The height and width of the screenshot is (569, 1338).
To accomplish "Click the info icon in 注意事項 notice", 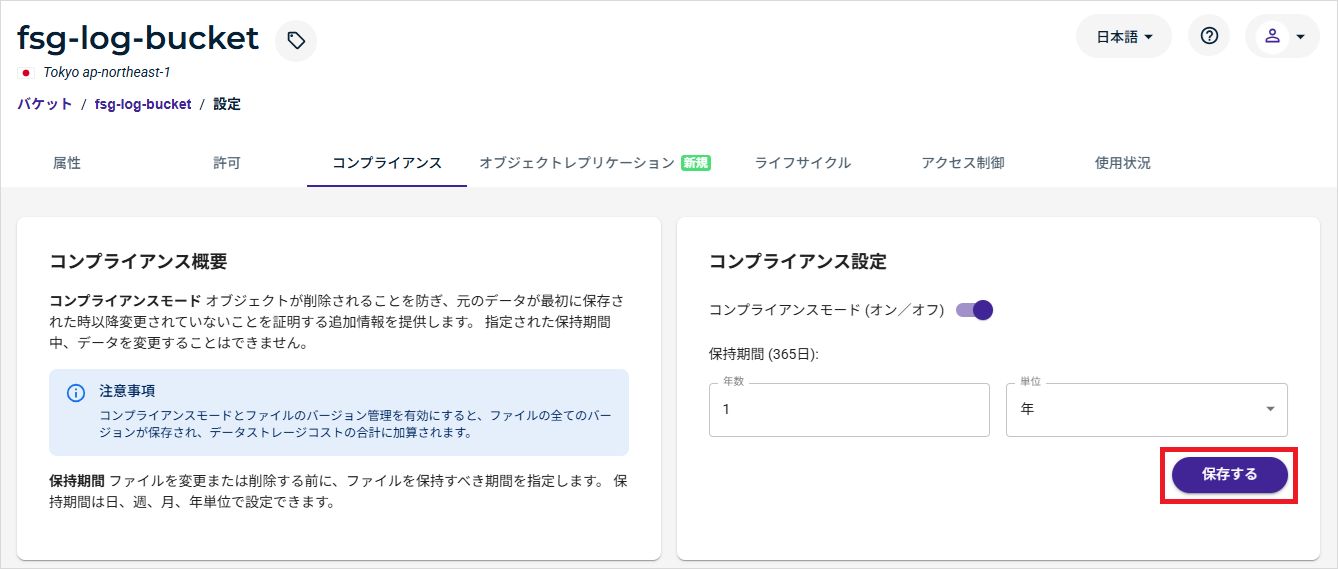I will point(76,393).
